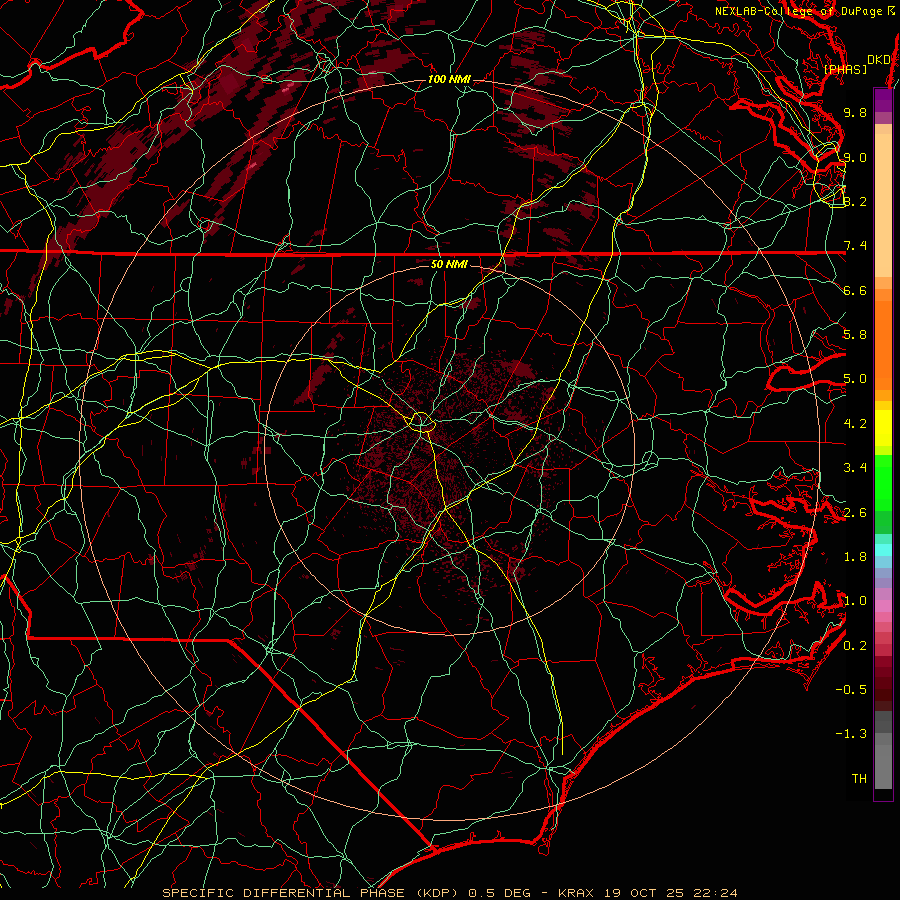Viewport: 900px width, 900px height.
Task: Click the KRAX radar site circle
Action: coord(421,422)
